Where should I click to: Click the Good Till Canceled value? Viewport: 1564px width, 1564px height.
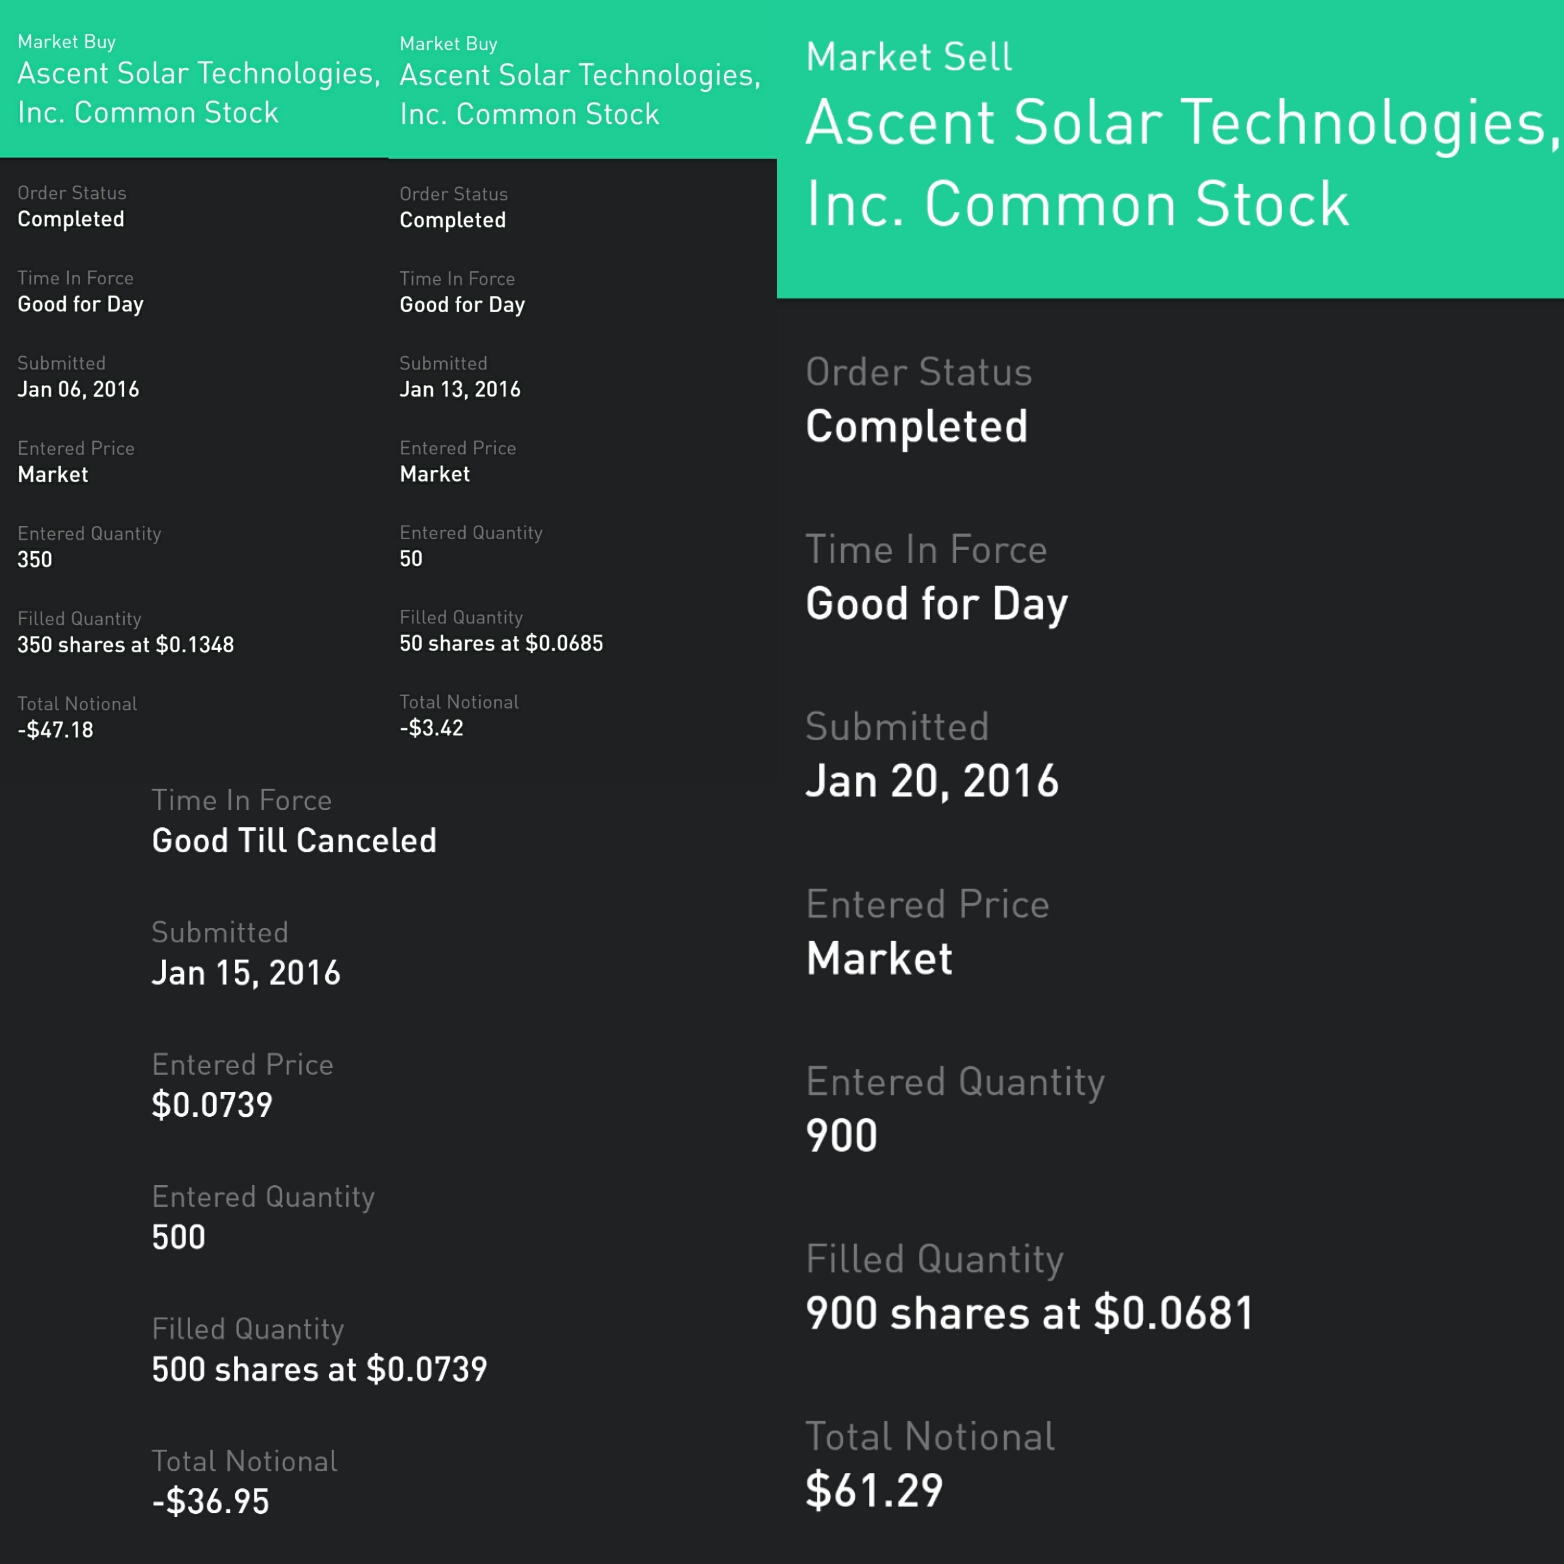click(x=294, y=841)
